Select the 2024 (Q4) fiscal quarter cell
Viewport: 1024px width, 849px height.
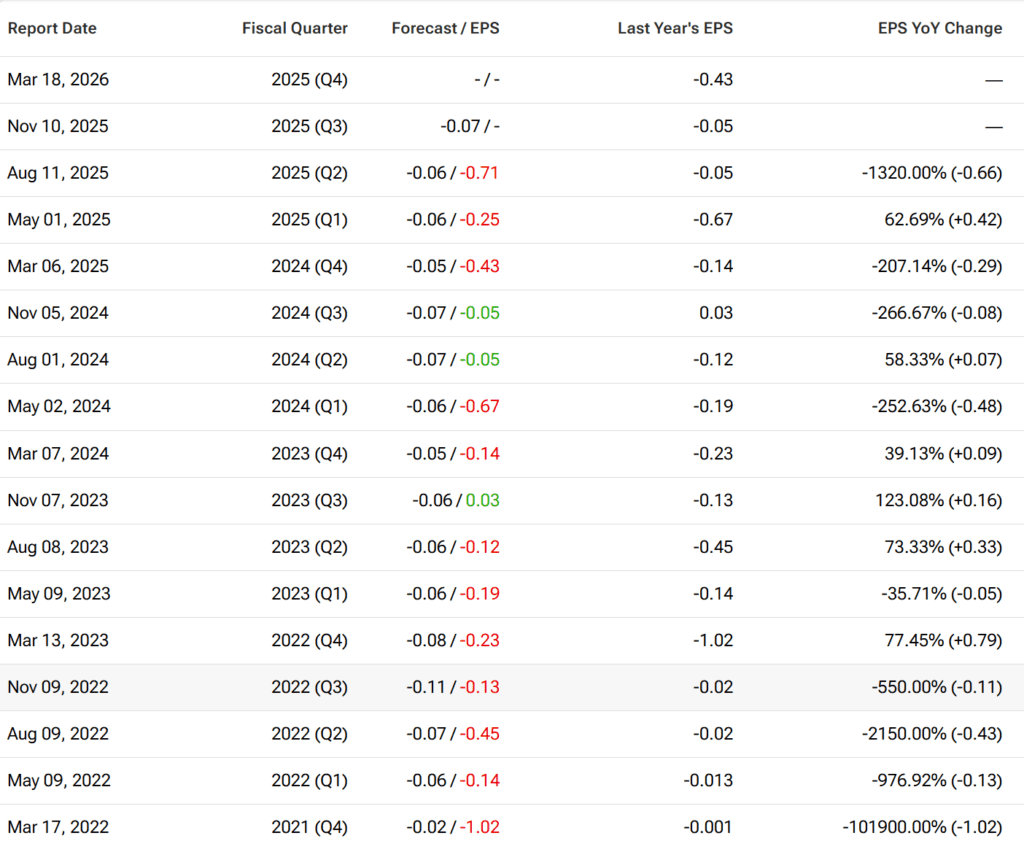(309, 267)
